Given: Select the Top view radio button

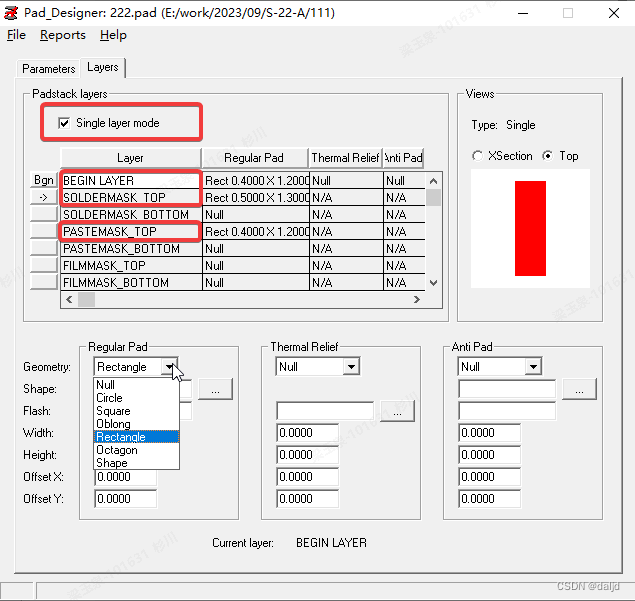Looking at the screenshot, I should coord(547,156).
